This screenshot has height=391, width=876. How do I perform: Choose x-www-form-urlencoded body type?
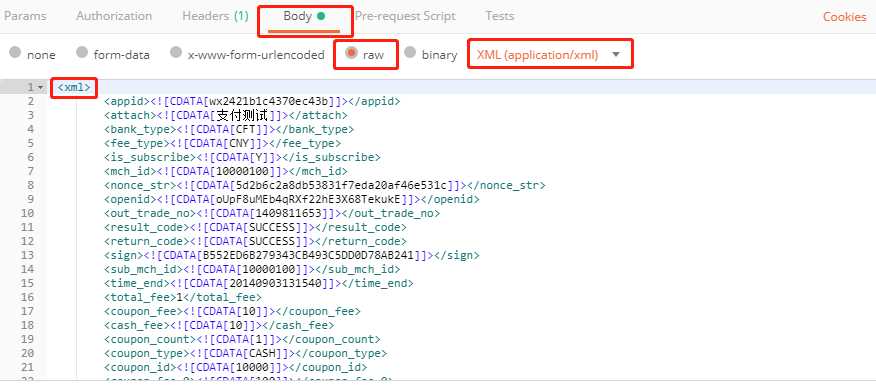tap(176, 53)
